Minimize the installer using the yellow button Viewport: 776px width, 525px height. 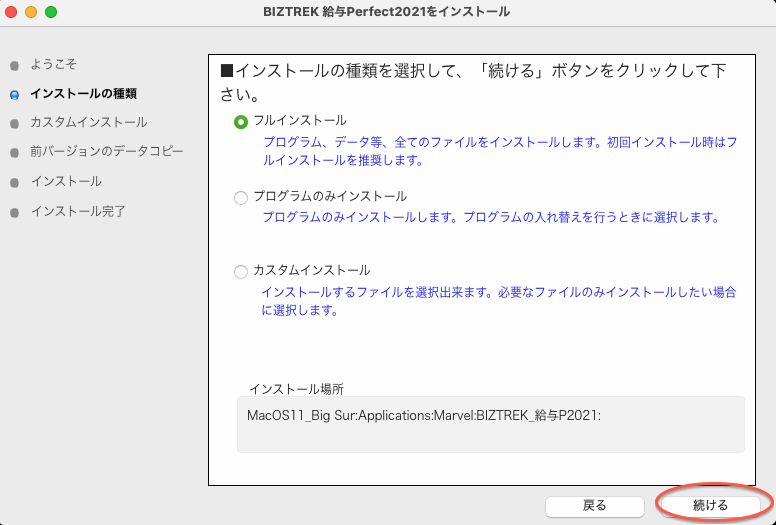pyautogui.click(x=31, y=12)
